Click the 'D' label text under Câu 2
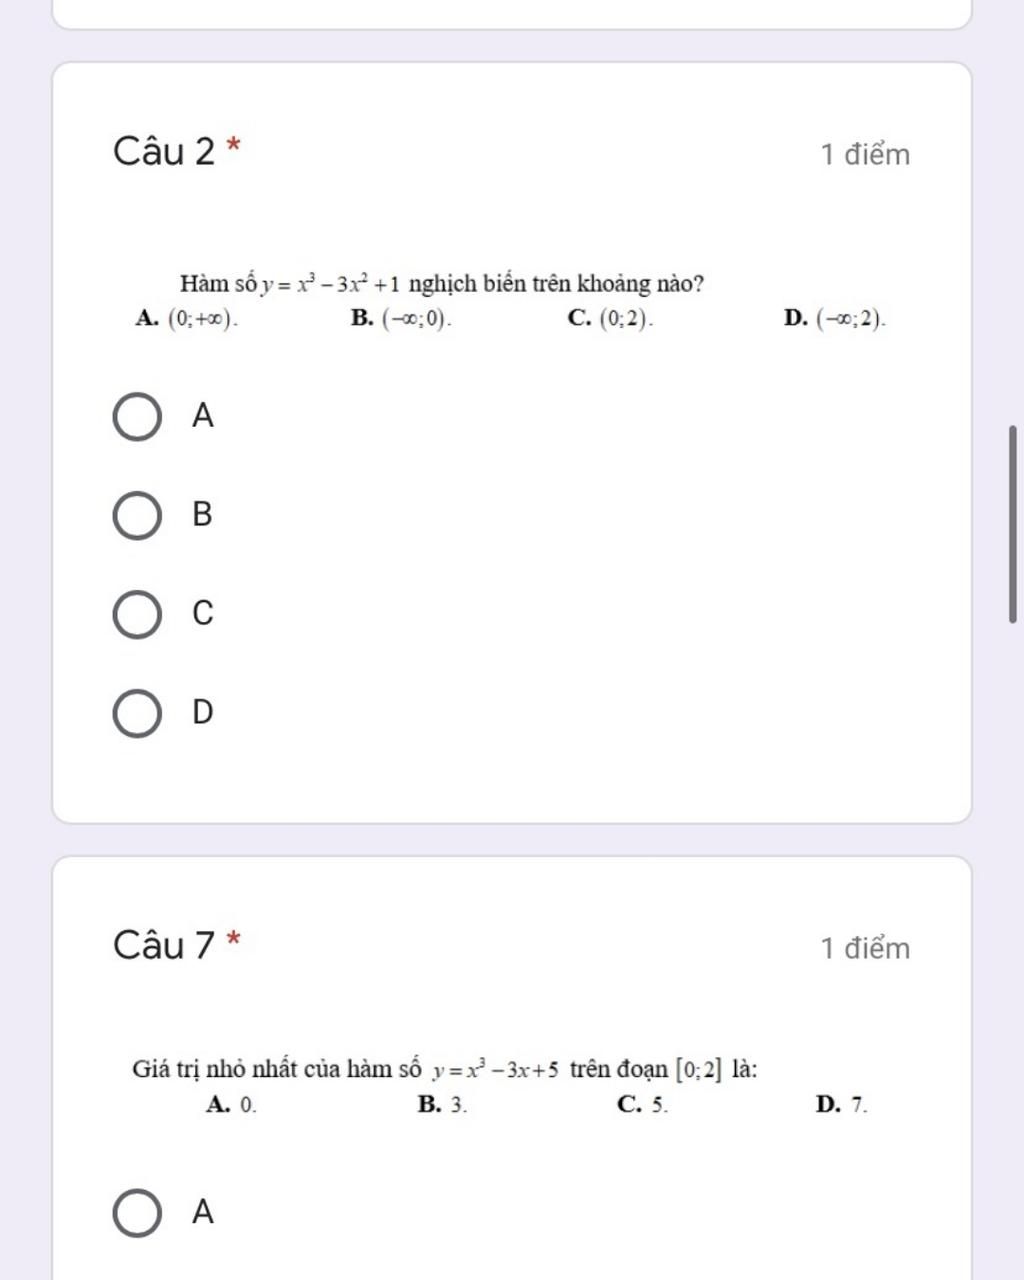 203,712
